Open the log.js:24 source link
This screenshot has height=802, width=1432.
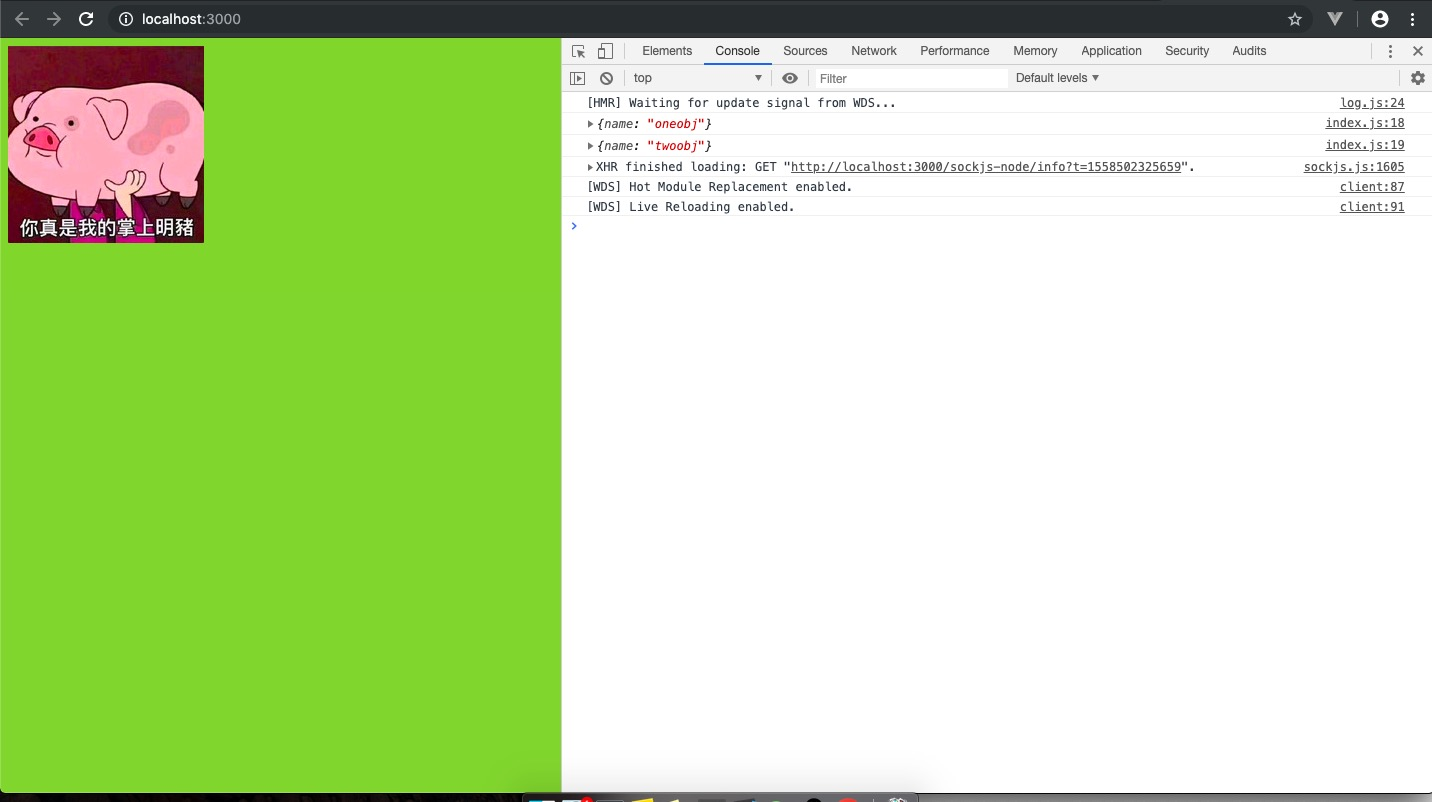[x=1372, y=103]
